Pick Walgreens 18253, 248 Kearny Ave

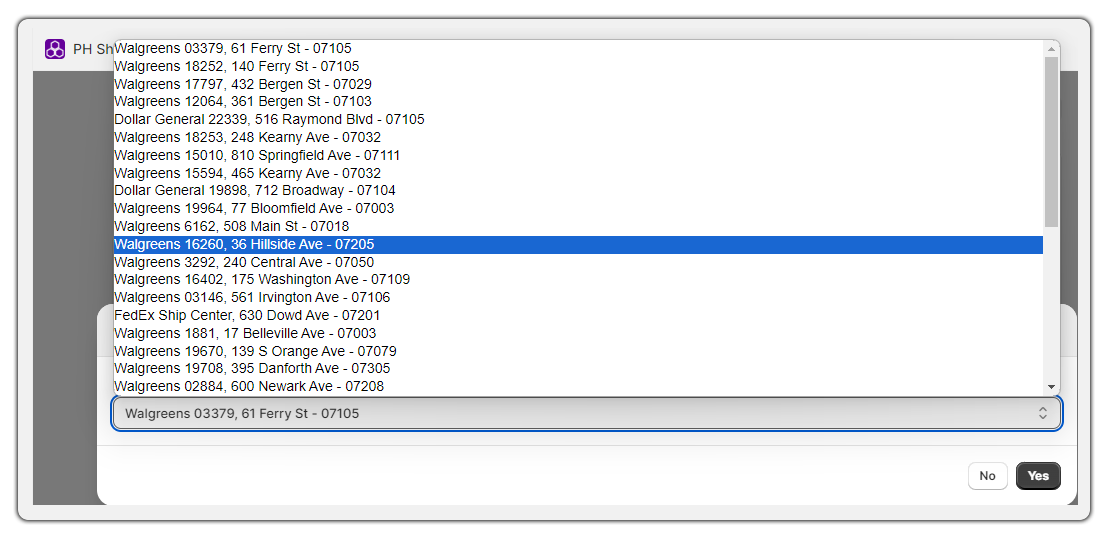coord(578,138)
